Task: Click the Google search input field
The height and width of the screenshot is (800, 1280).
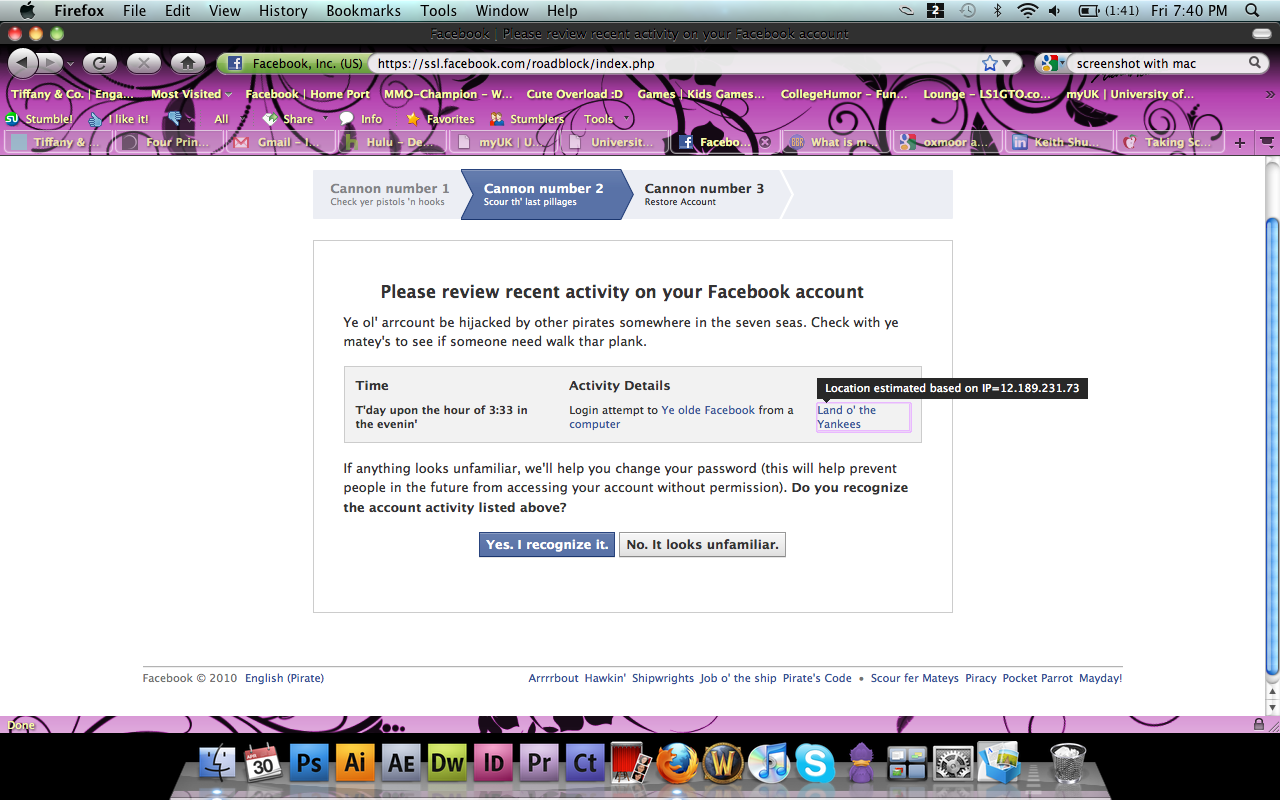Action: click(x=1155, y=63)
